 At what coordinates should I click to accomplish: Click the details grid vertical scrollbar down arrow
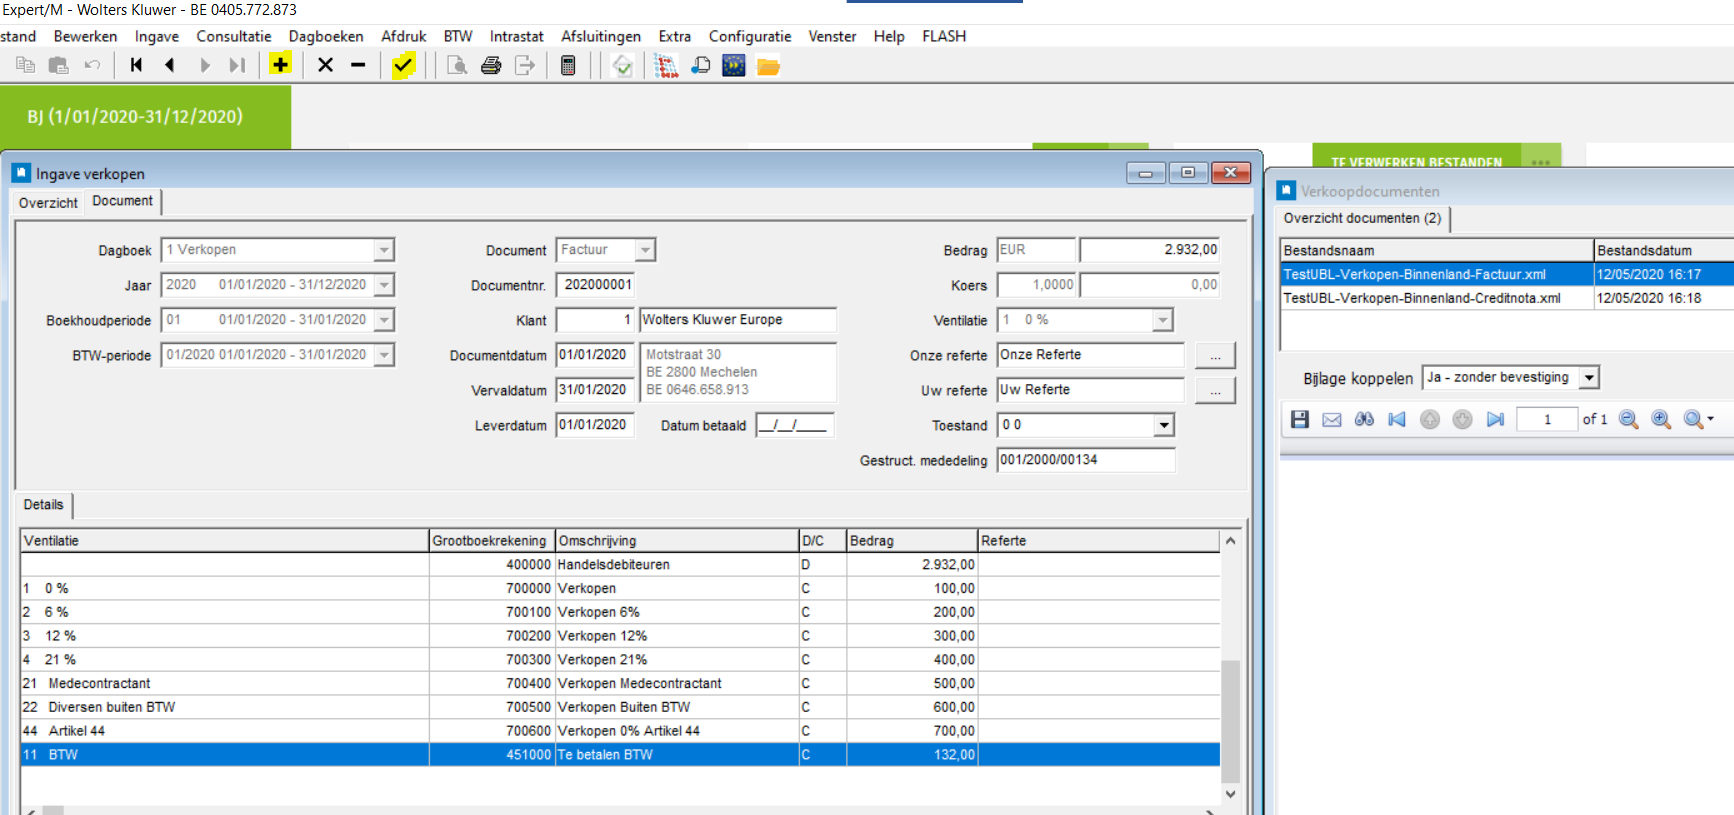click(x=1231, y=794)
